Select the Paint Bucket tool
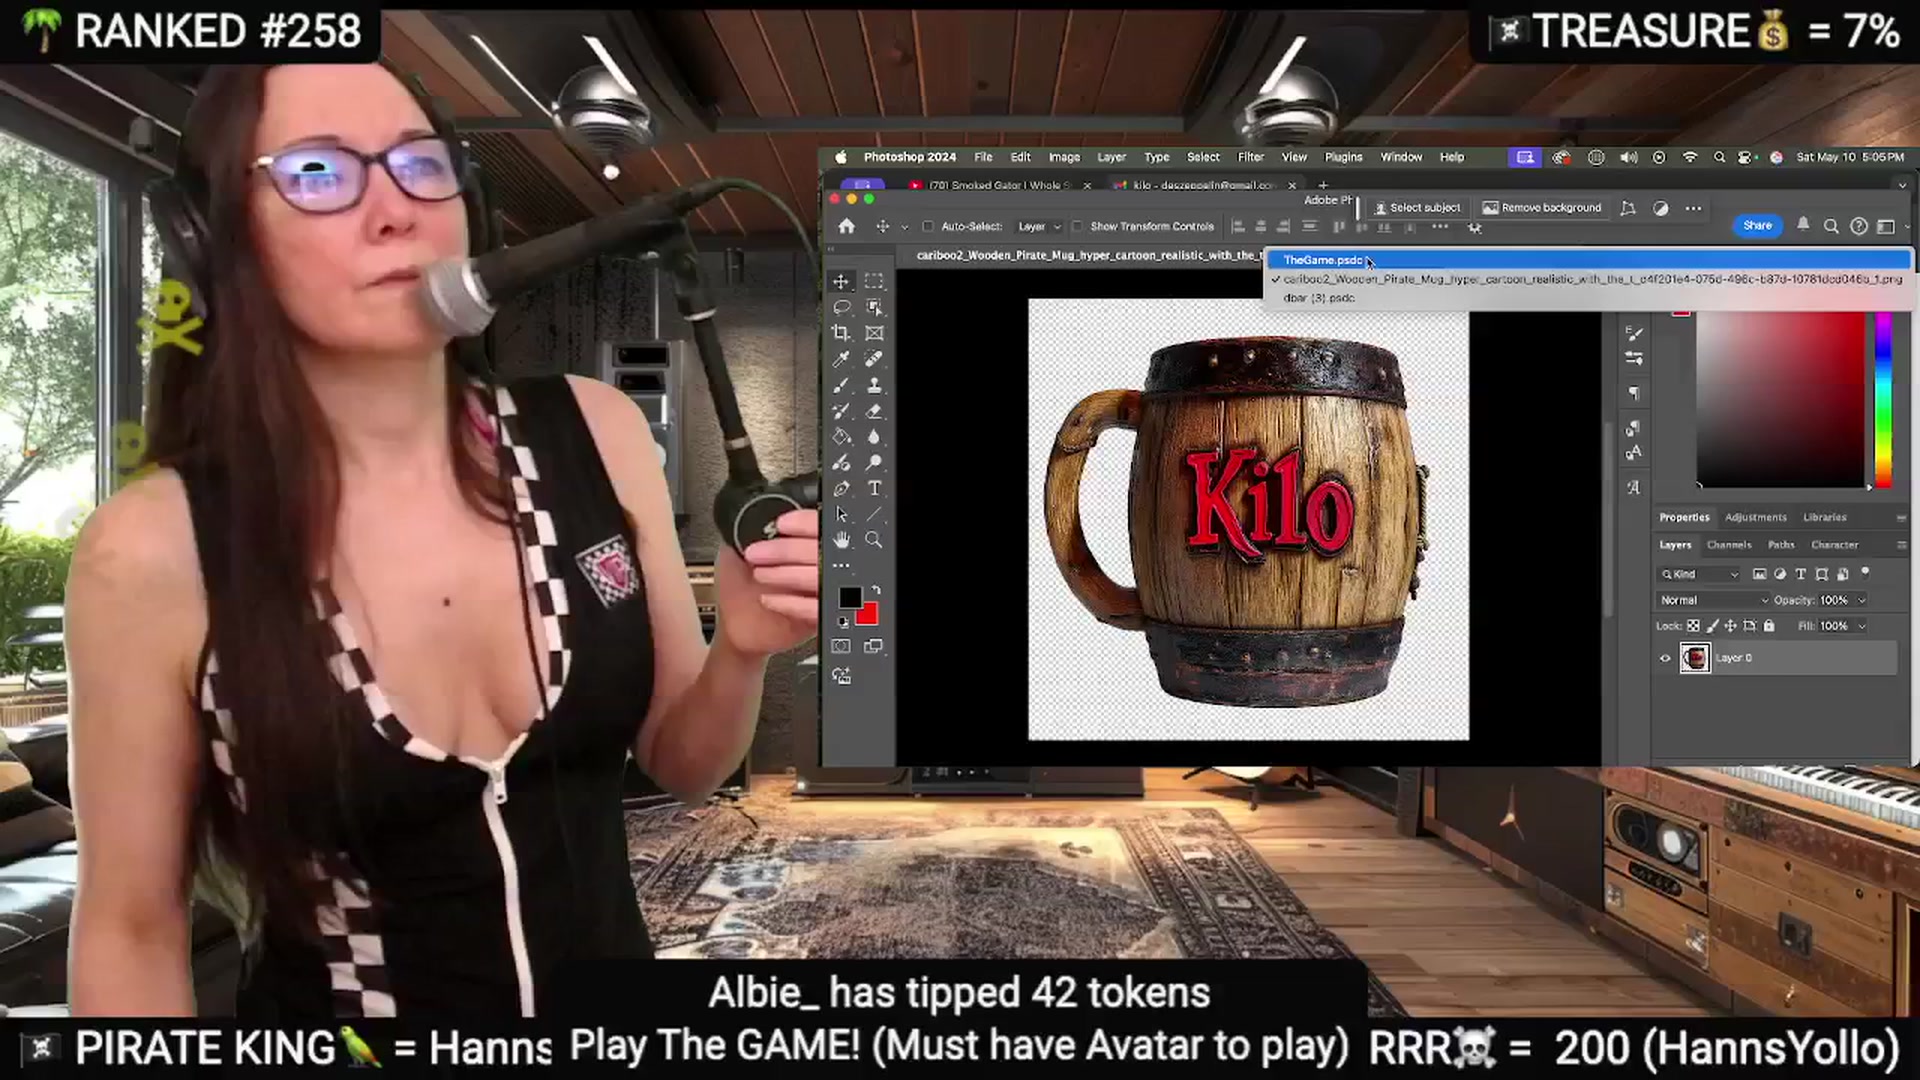The image size is (1920, 1080). (841, 437)
